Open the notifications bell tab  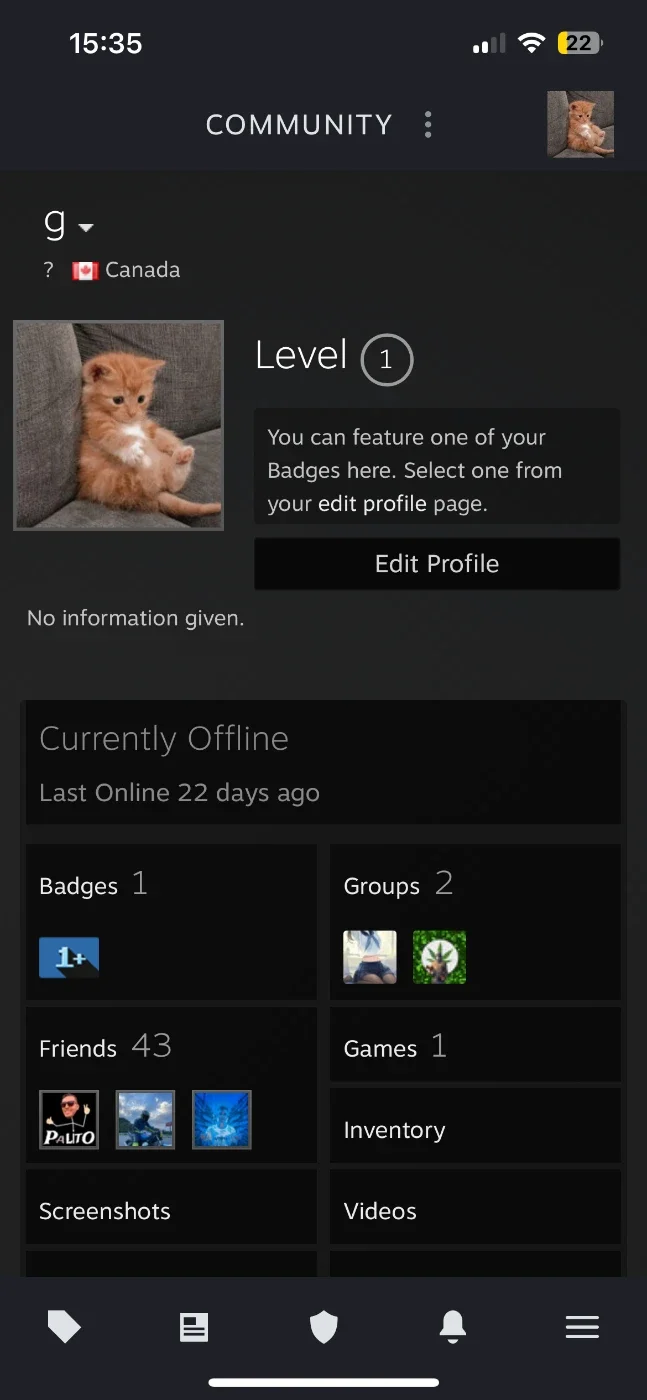tap(453, 1327)
